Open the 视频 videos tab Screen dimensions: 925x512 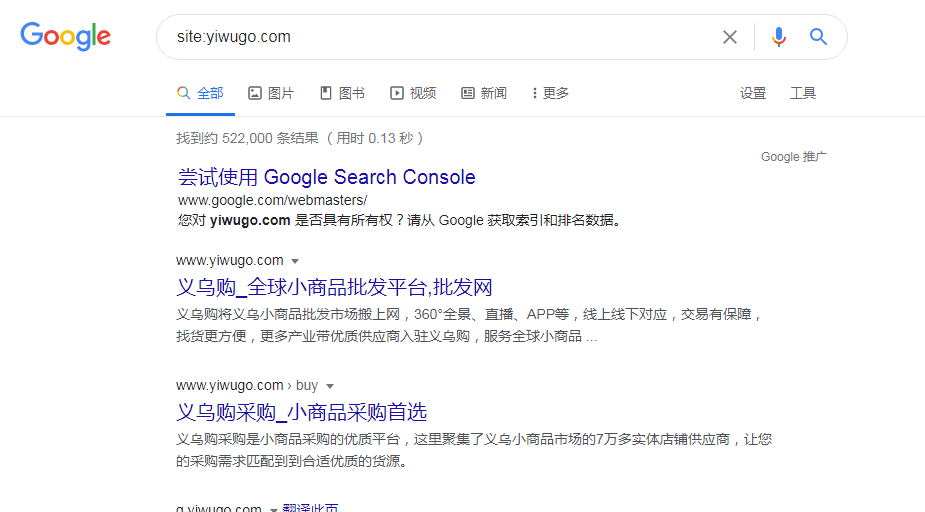point(413,93)
